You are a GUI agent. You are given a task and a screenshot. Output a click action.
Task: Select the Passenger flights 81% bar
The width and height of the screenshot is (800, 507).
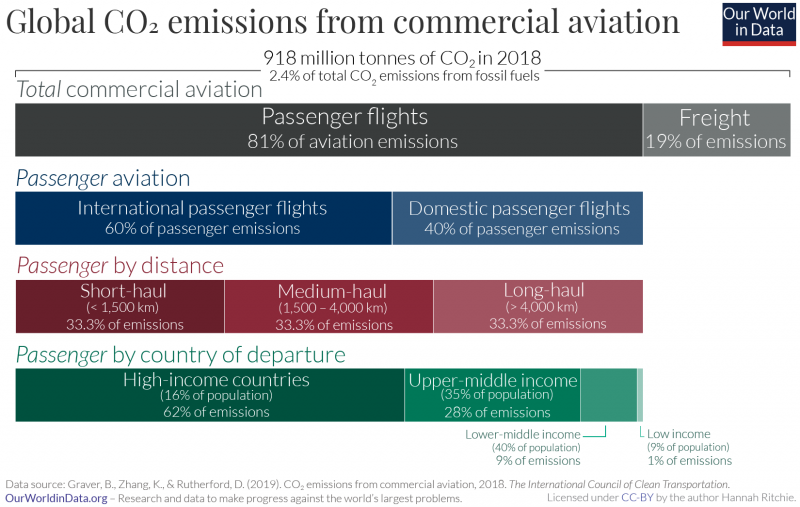coord(328,129)
